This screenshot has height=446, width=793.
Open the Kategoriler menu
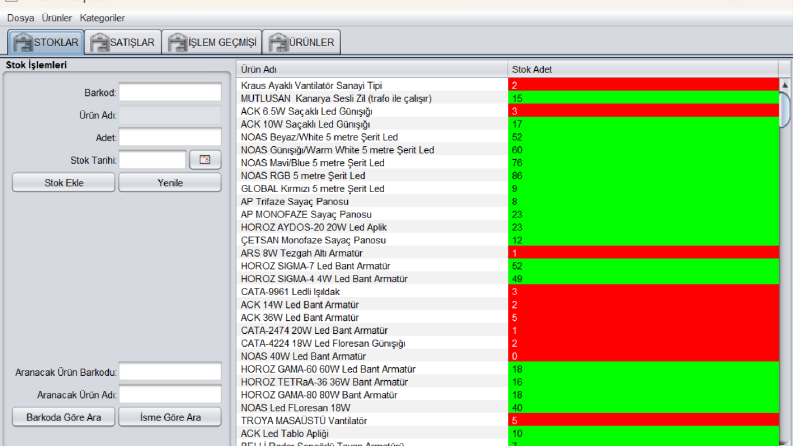pyautogui.click(x=102, y=18)
